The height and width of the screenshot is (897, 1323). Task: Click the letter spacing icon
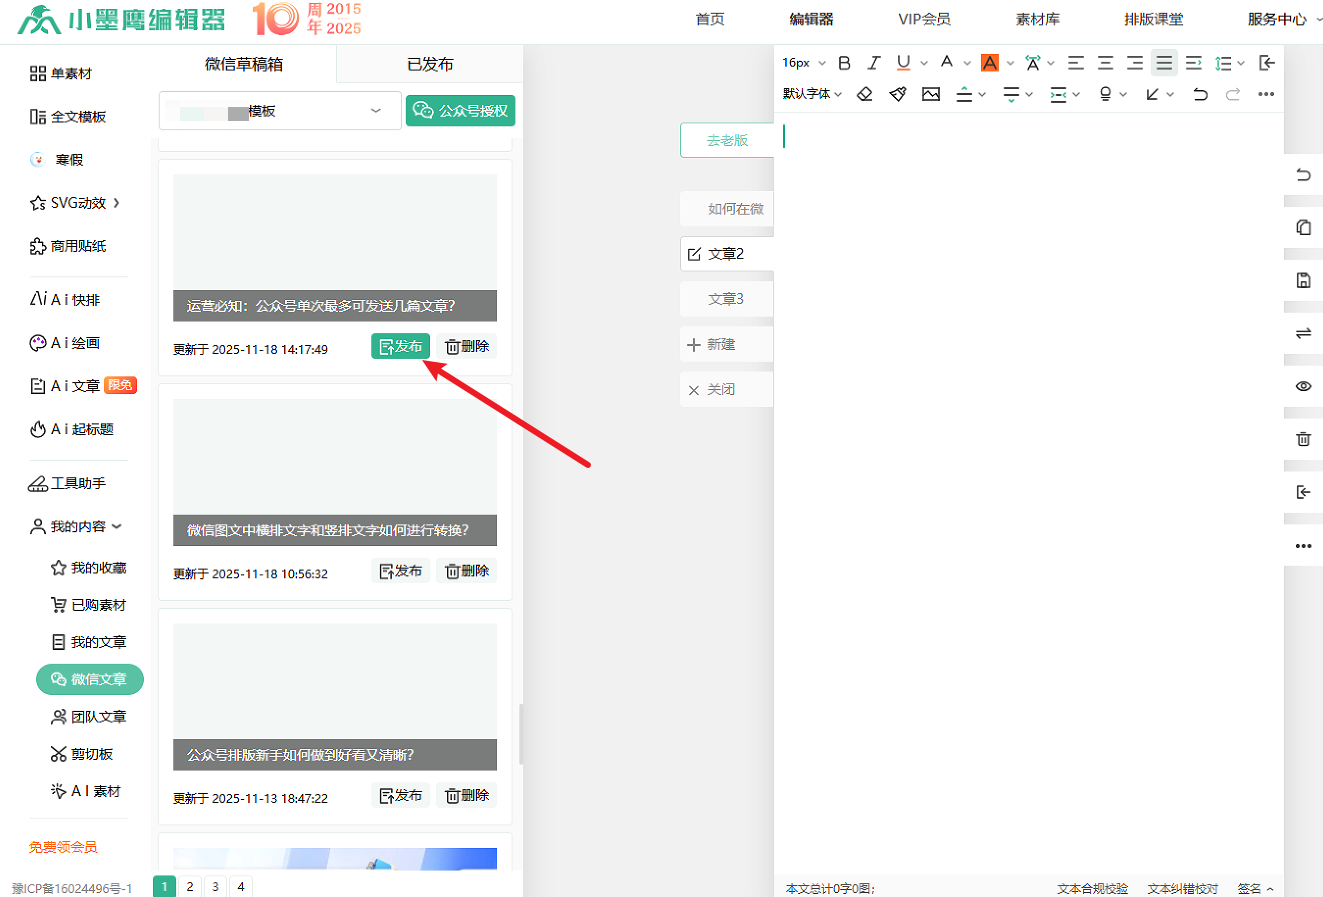(1033, 63)
